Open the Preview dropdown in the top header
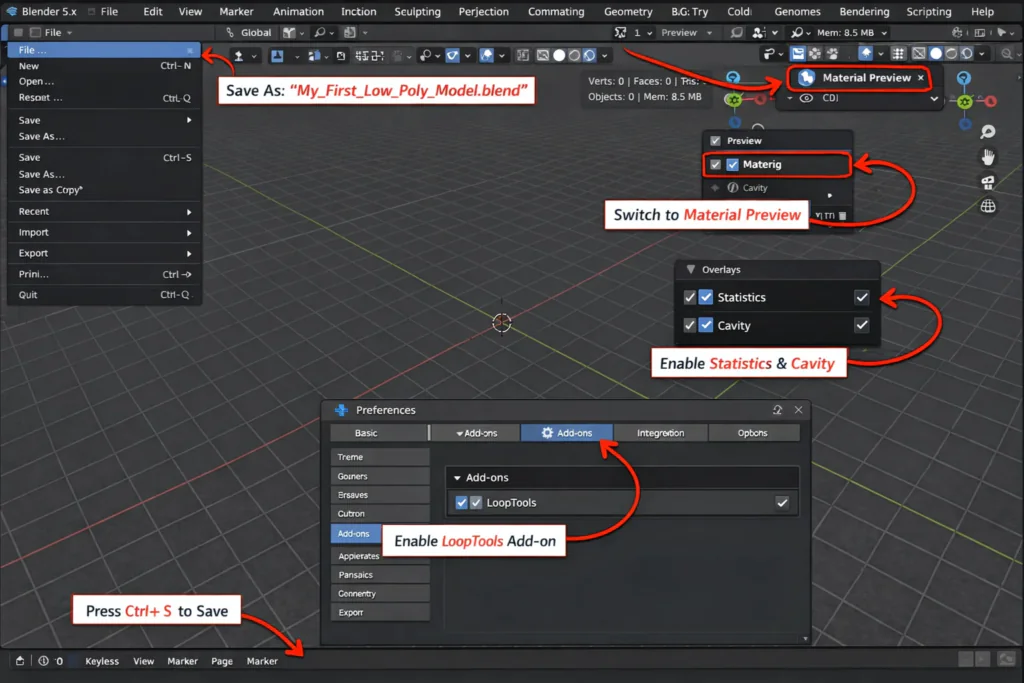The width and height of the screenshot is (1024, 683). point(686,33)
